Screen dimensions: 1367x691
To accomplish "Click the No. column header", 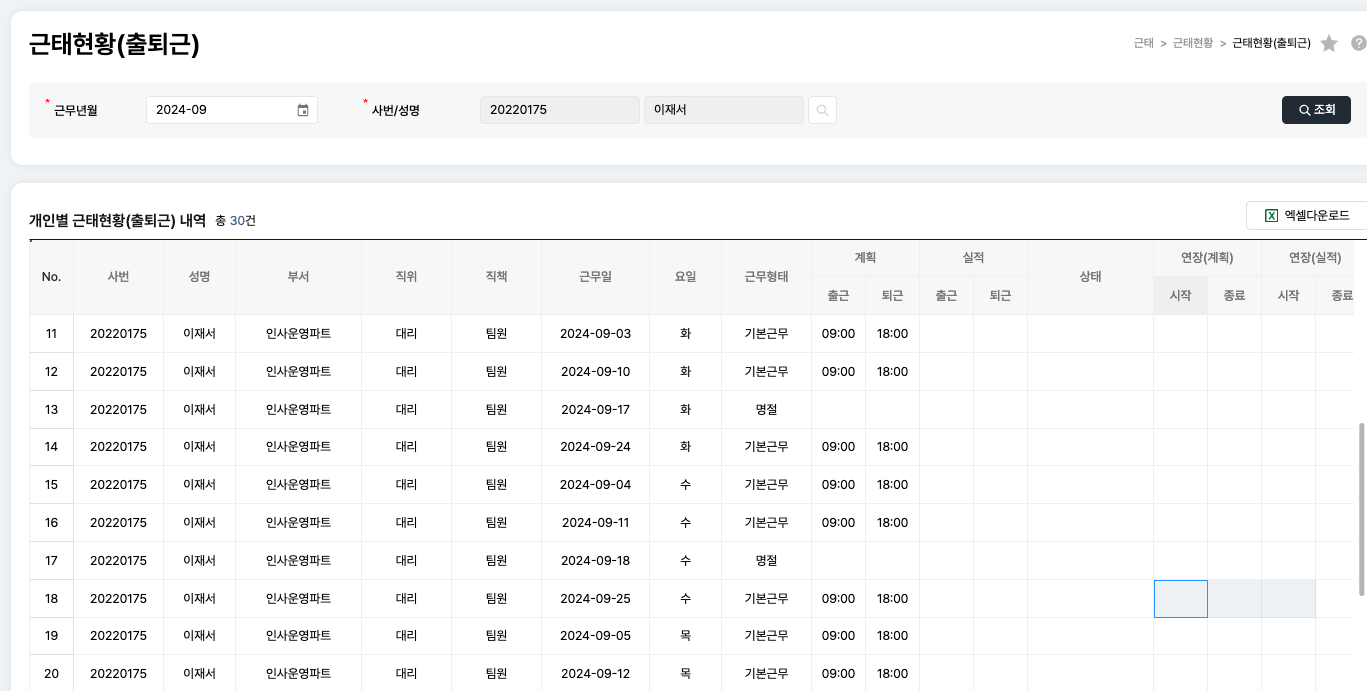I will [51, 277].
